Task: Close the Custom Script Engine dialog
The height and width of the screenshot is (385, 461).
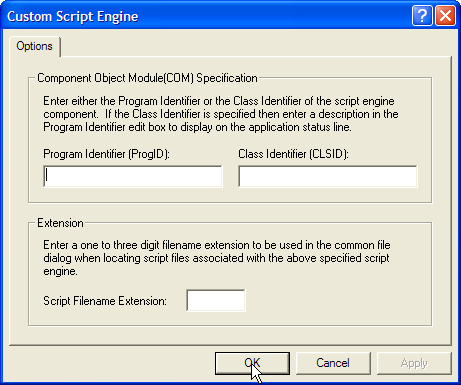Action: pyautogui.click(x=445, y=16)
